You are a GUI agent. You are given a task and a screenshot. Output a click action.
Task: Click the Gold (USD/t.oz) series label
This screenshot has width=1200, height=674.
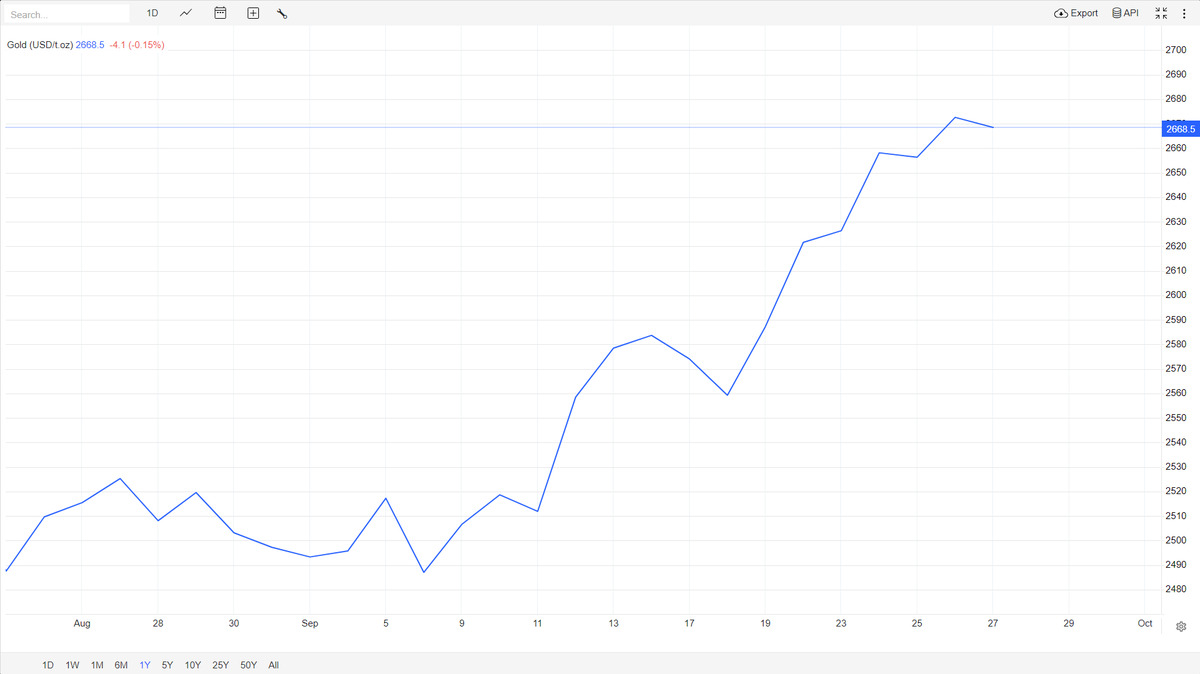[x=40, y=45]
